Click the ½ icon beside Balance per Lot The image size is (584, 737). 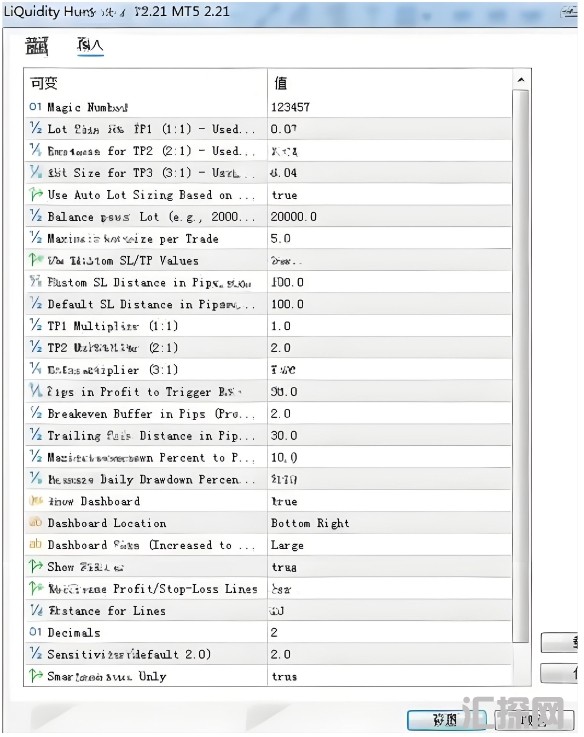tap(36, 216)
